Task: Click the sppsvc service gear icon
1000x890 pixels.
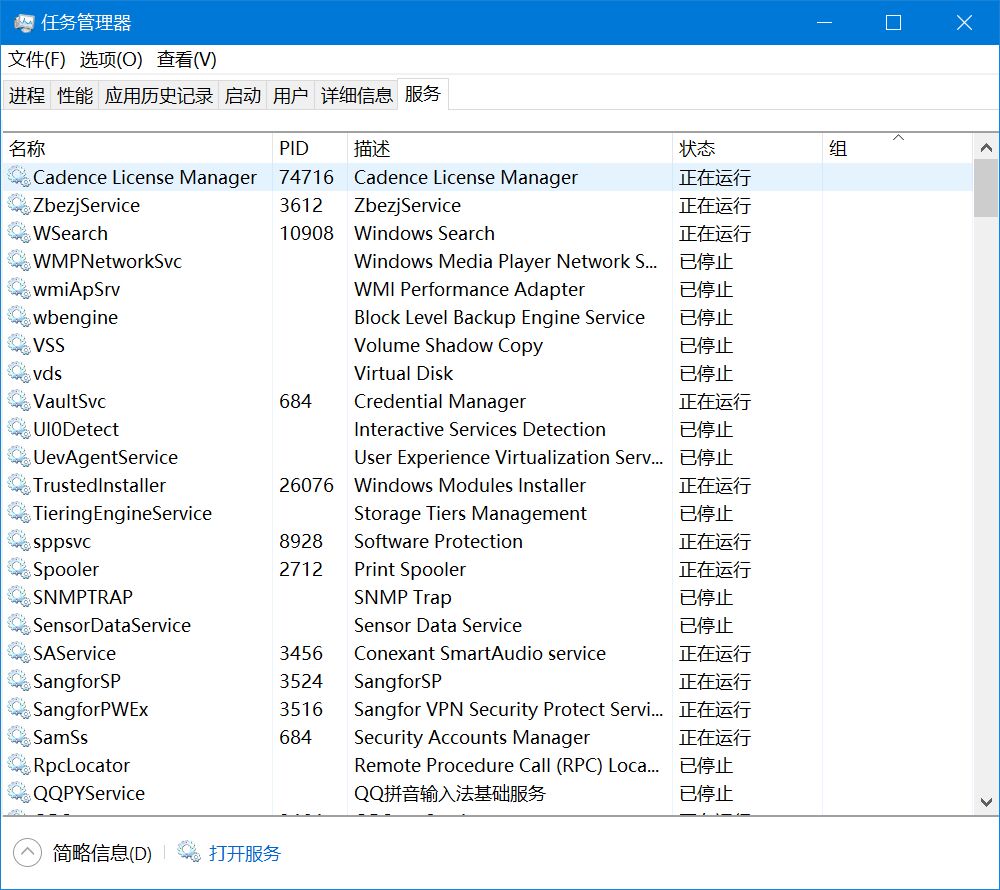Action: pyautogui.click(x=18, y=541)
